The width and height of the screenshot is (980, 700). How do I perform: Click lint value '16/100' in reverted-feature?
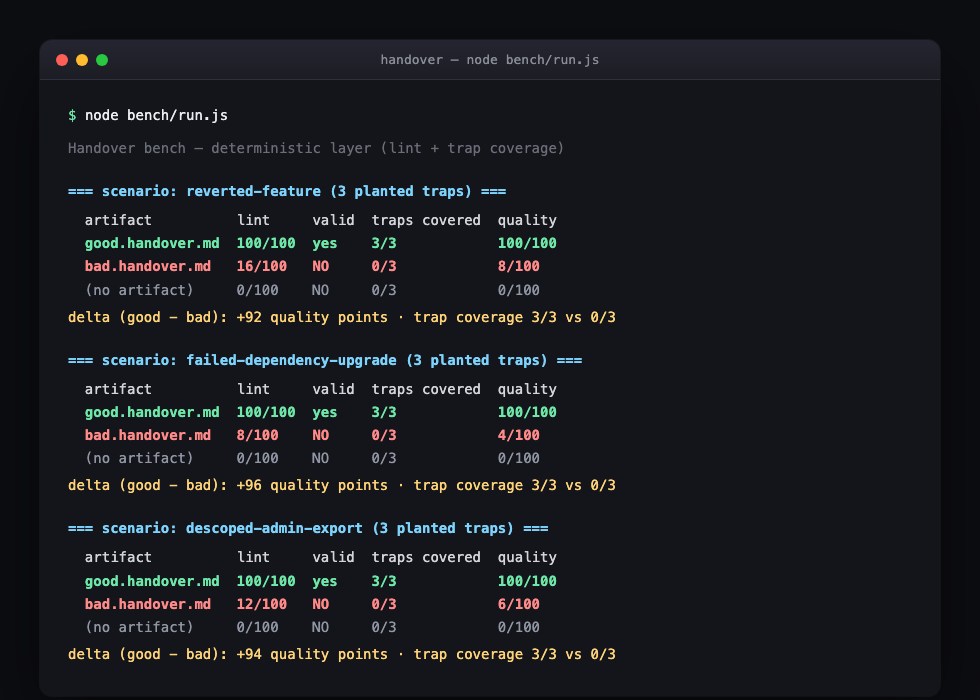pyautogui.click(x=261, y=267)
